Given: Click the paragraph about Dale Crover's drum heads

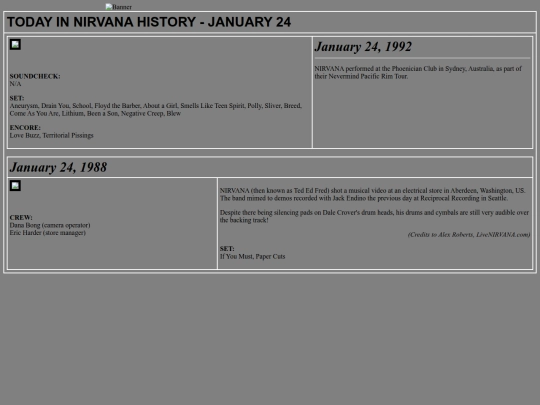Looking at the screenshot, I should pyautogui.click(x=374, y=216).
